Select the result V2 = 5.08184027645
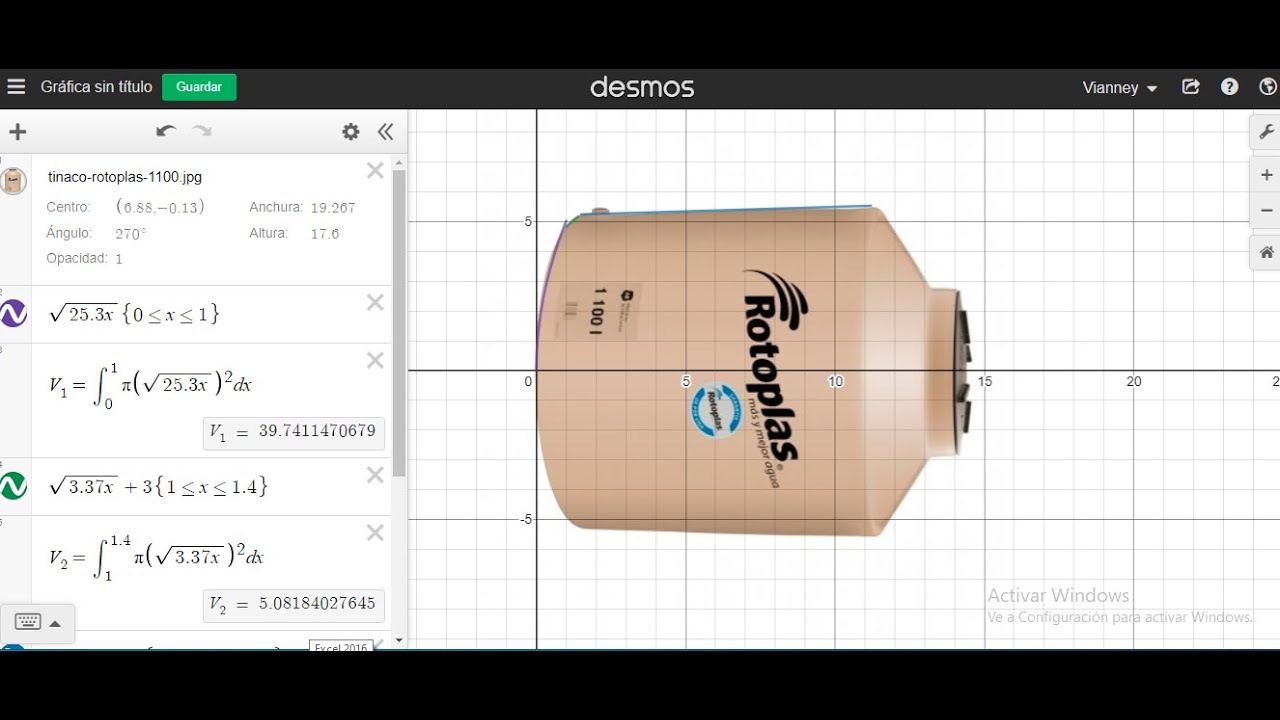The image size is (1280, 720). 293,604
